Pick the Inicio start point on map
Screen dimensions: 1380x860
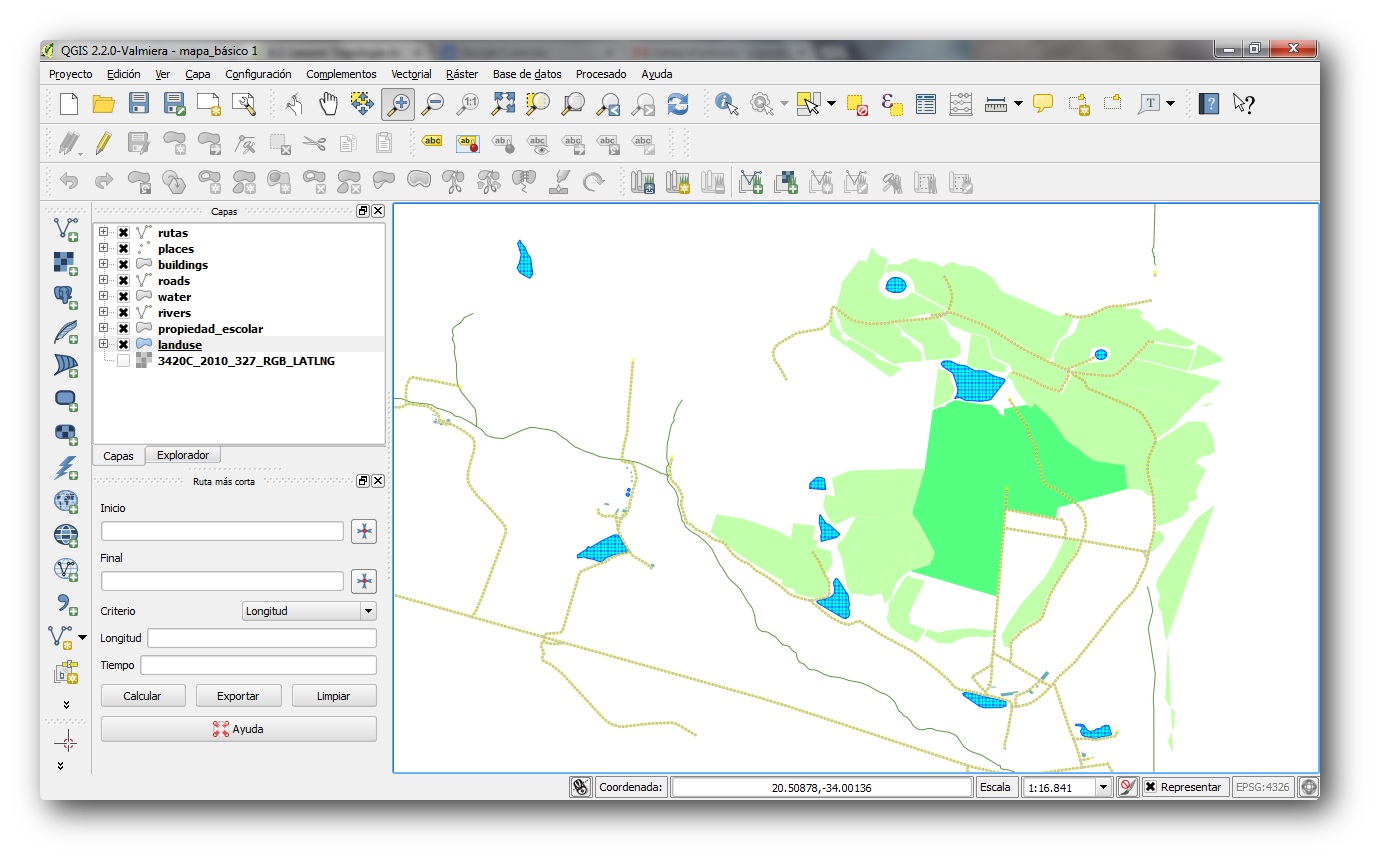point(364,531)
